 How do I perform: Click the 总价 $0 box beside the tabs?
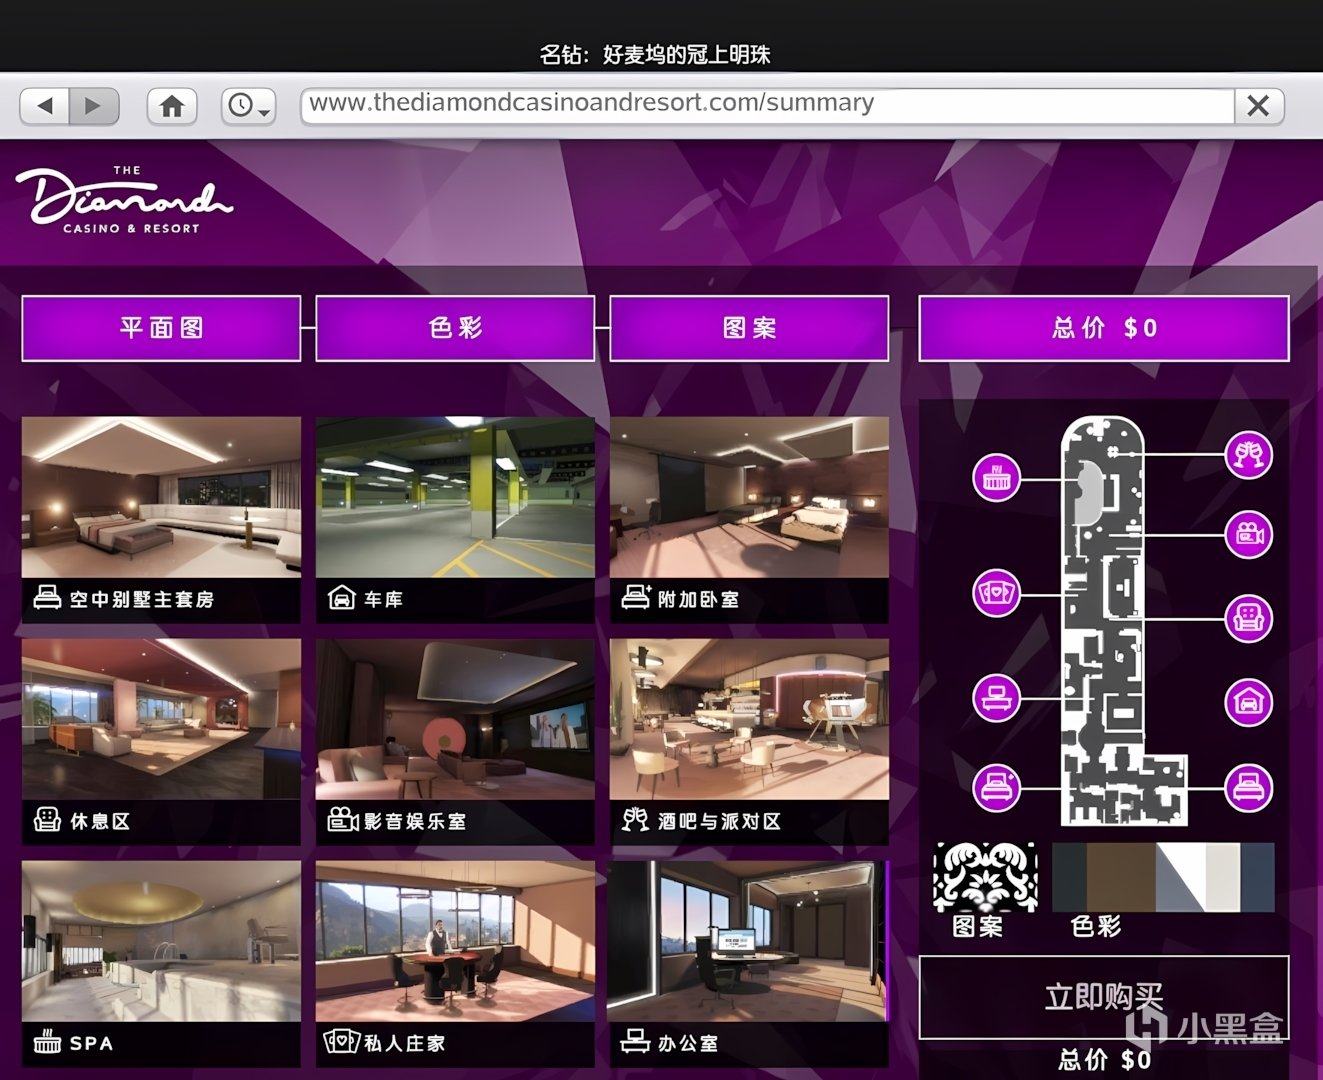[x=1104, y=328]
